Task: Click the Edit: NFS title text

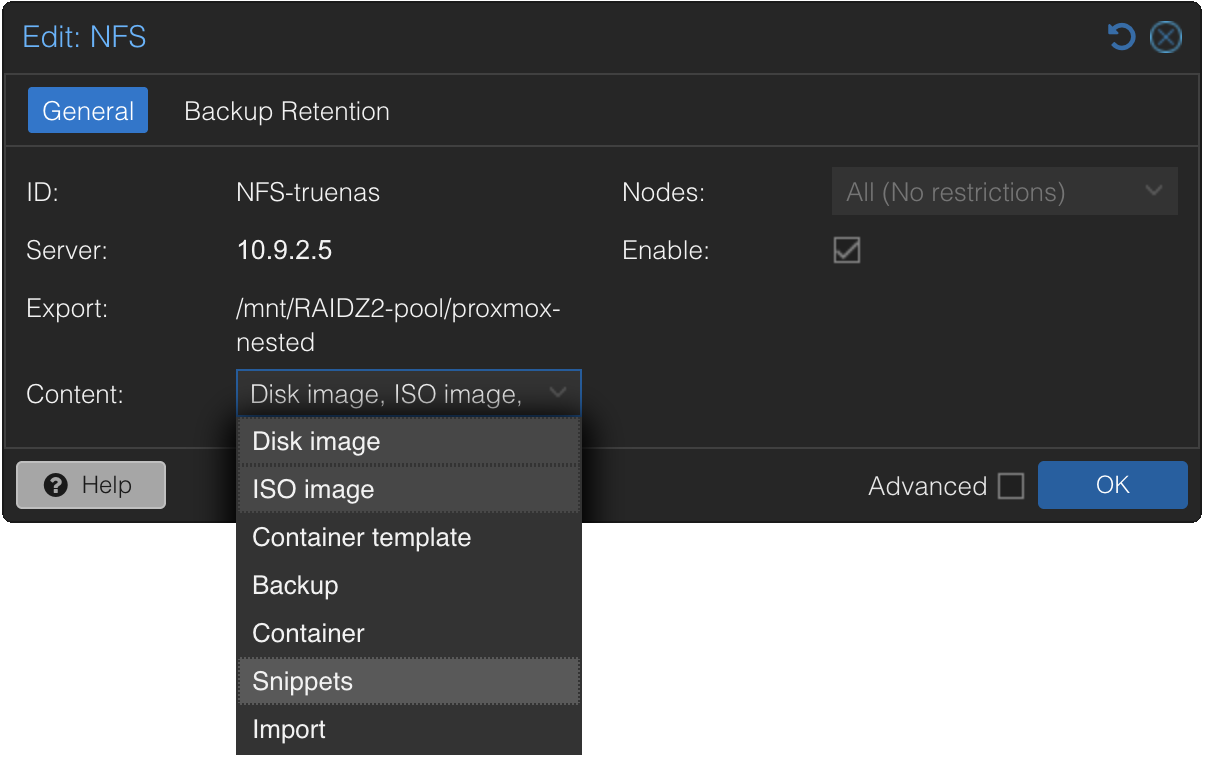Action: point(84,38)
